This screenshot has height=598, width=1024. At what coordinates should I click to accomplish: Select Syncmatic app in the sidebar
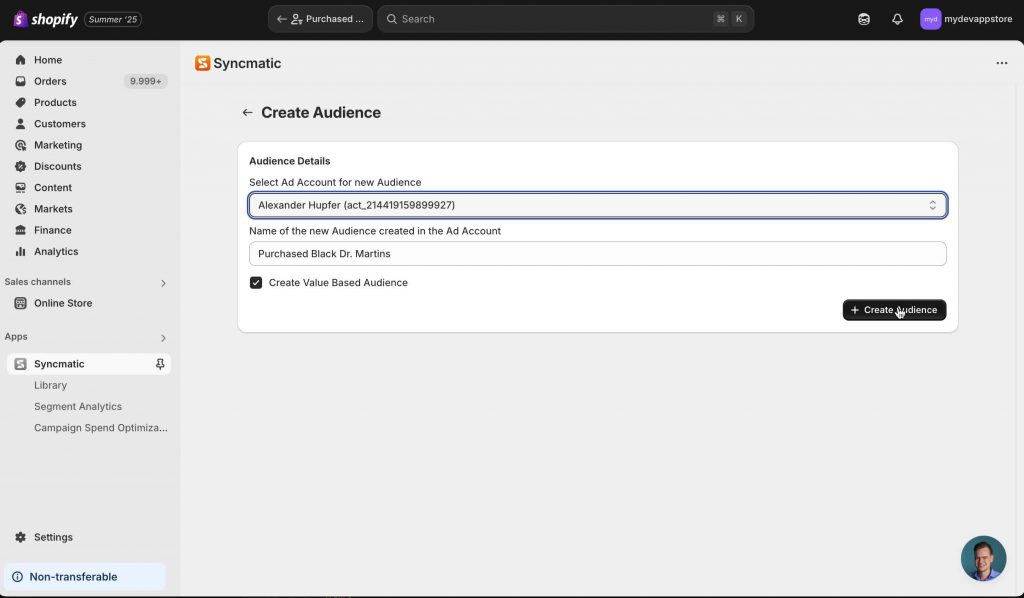pos(89,364)
